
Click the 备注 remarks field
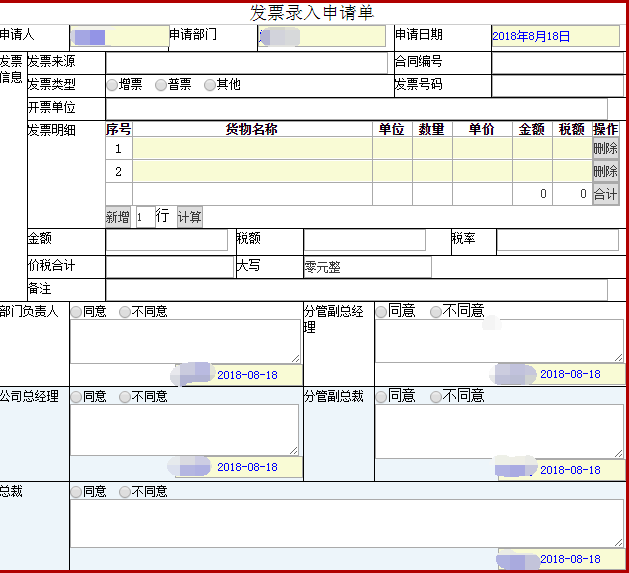pos(356,289)
